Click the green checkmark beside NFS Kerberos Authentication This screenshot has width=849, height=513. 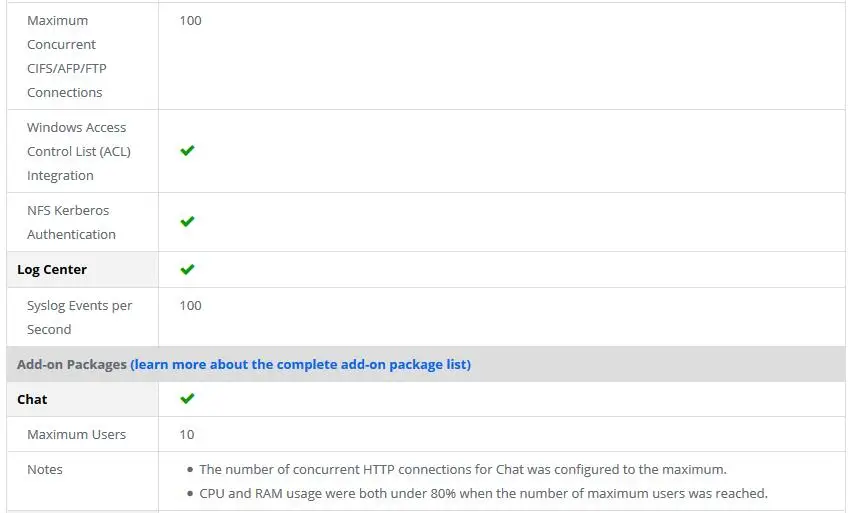point(187,222)
